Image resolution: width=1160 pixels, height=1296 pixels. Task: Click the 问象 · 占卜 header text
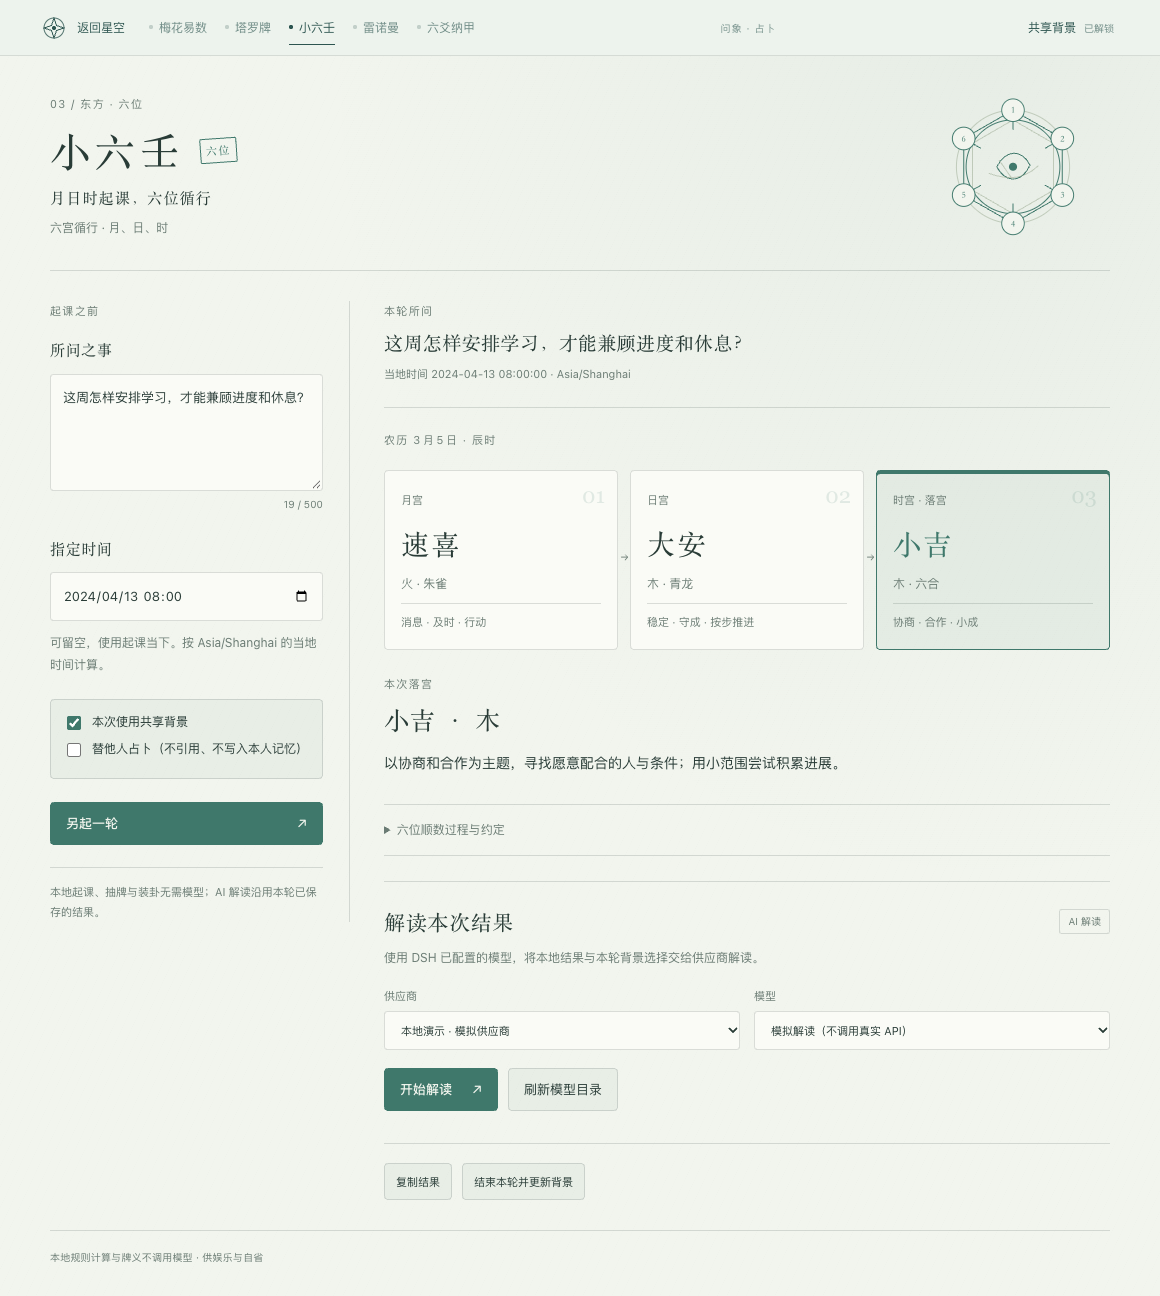coord(748,29)
